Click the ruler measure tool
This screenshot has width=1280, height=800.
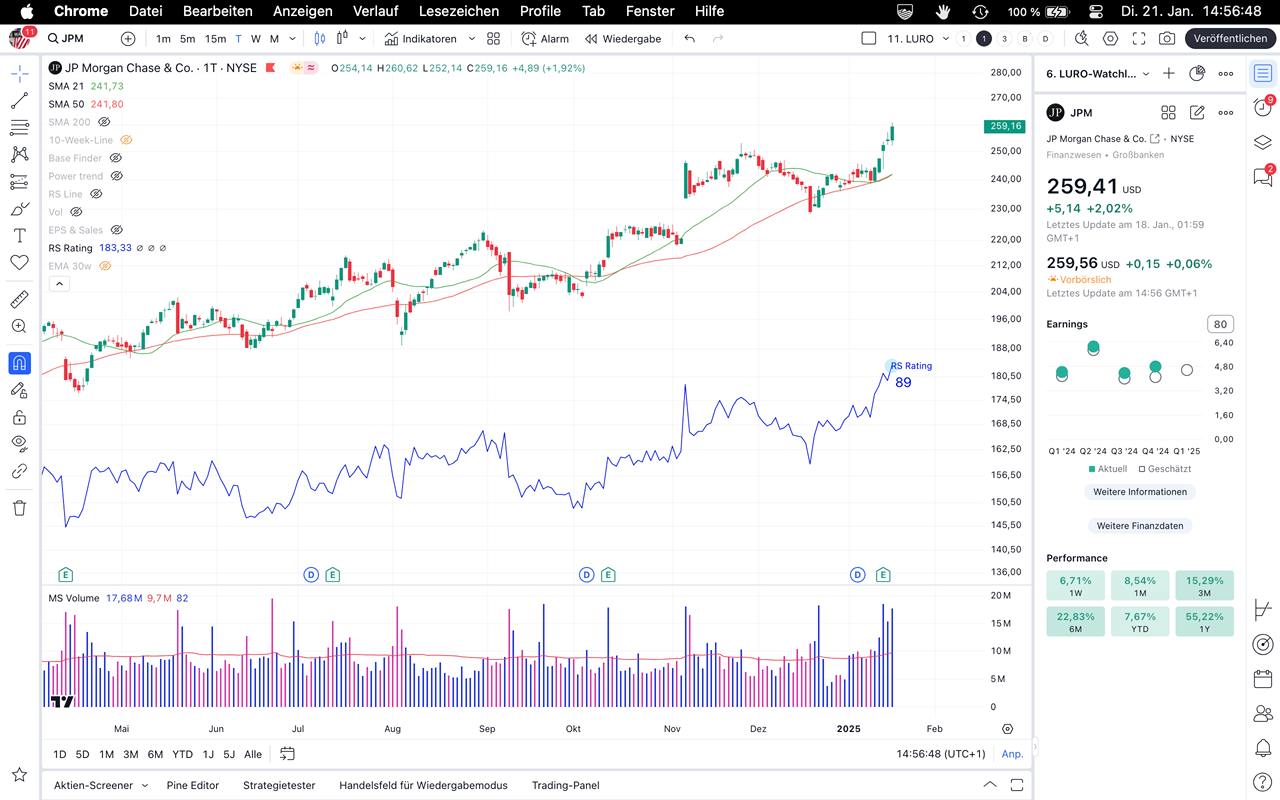19,299
